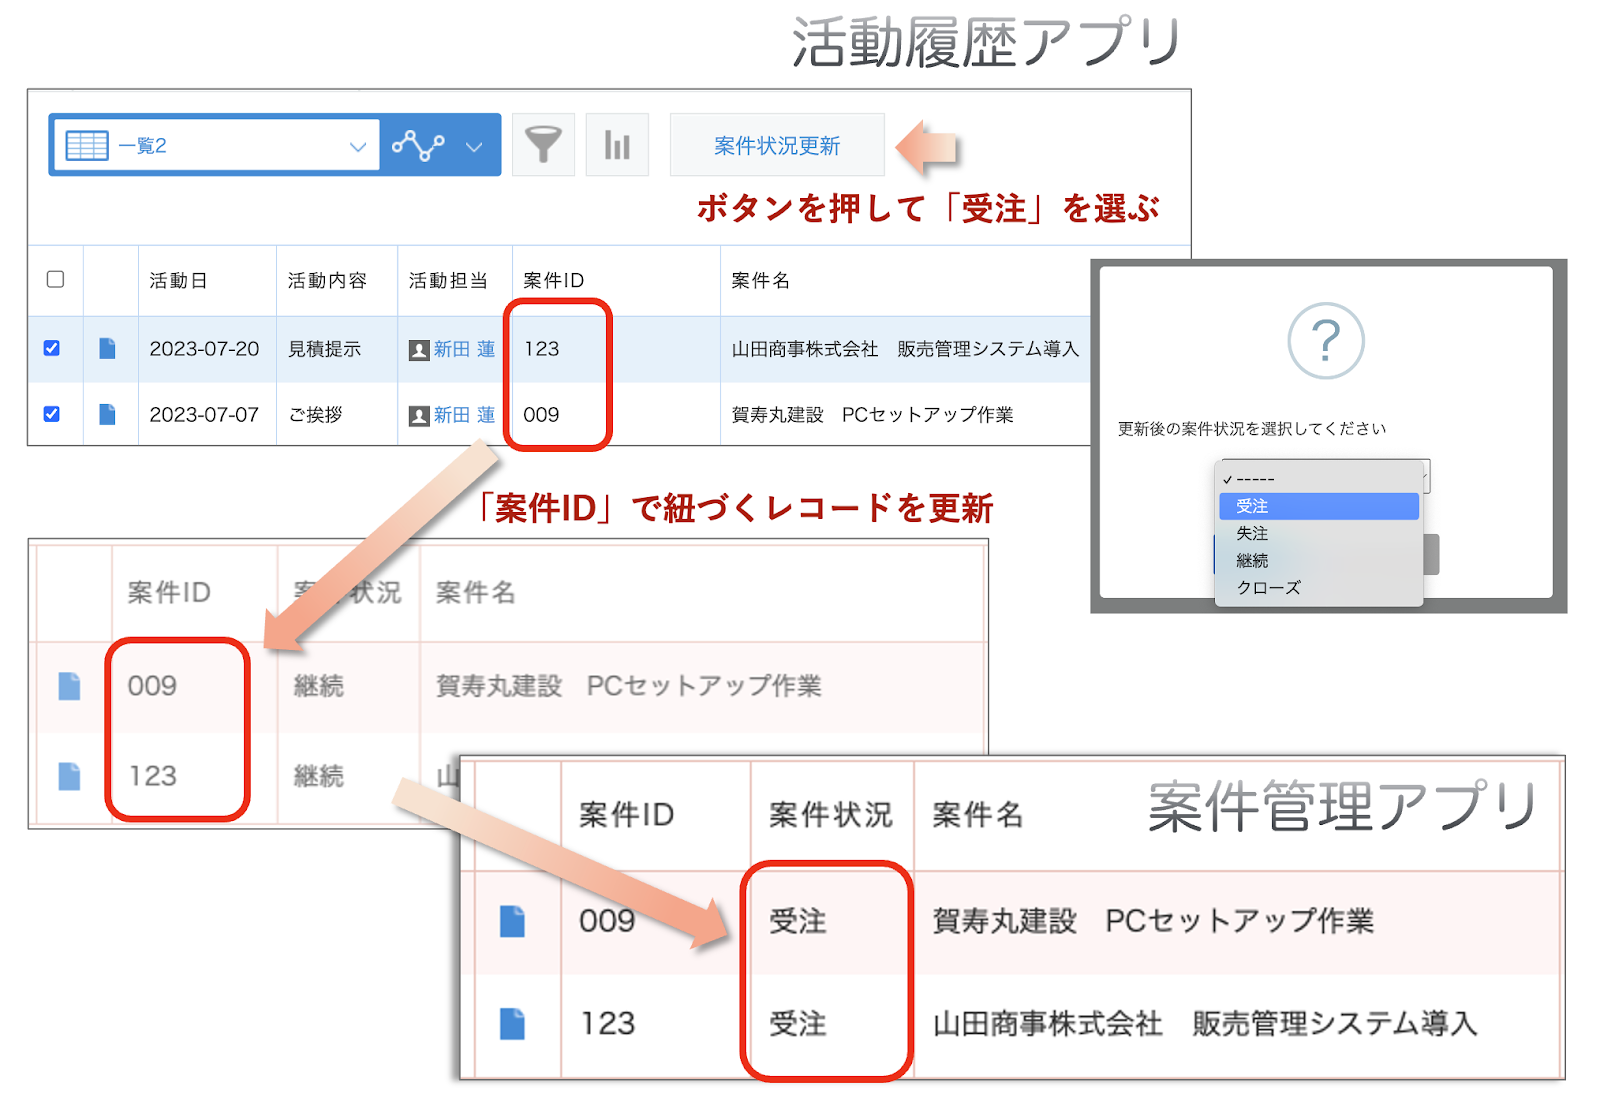Click the 案件名 header in activity list
Image resolution: width=1600 pixels, height=1120 pixels.
(x=760, y=280)
